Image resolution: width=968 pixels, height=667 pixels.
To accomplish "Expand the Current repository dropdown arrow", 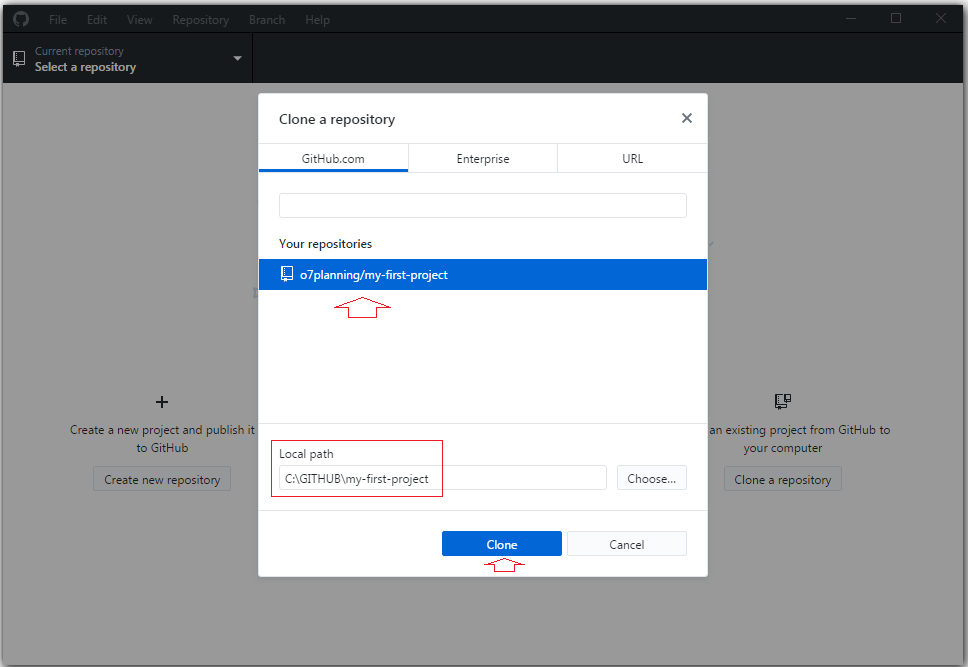I will (x=237, y=59).
